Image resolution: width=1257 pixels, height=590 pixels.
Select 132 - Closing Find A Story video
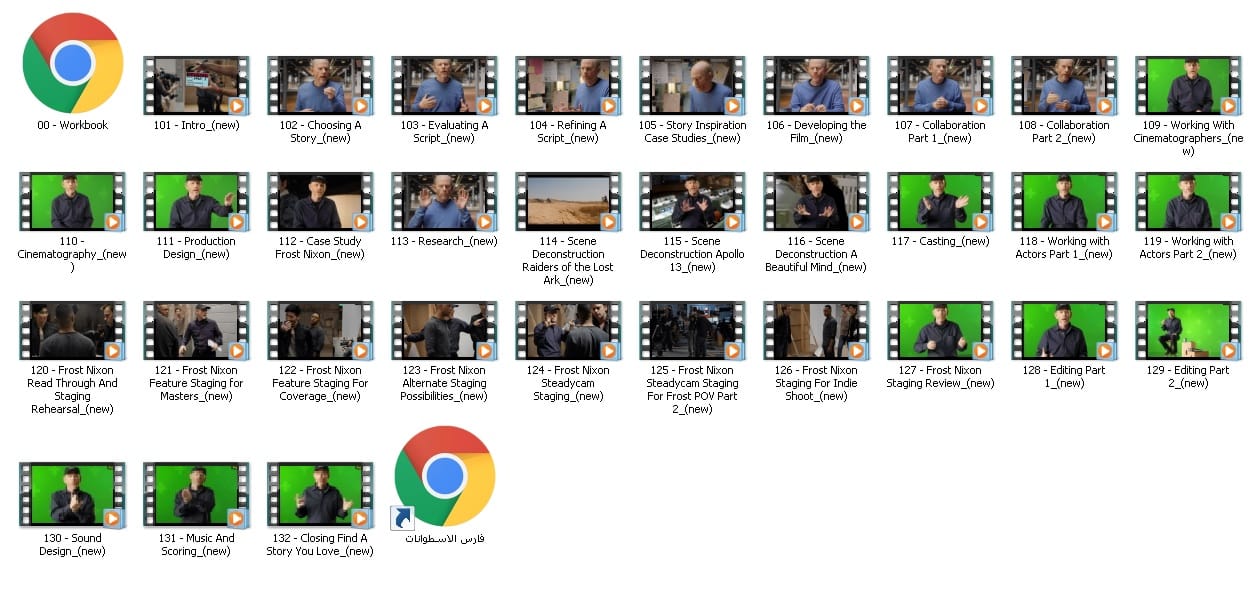click(x=320, y=495)
